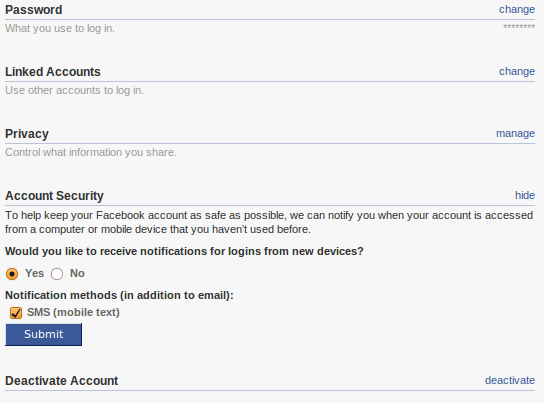Viewport: 544px width, 403px height.
Task: Select the Yes radio button for login notifications
Action: tap(12, 274)
